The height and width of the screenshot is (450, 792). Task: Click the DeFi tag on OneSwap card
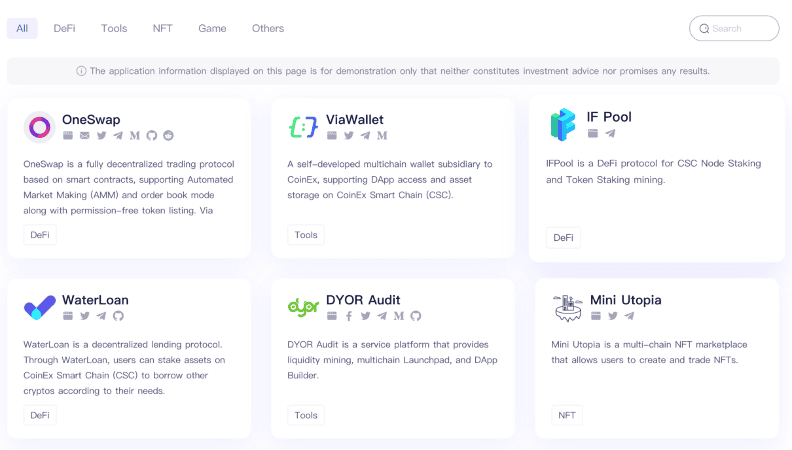40,235
